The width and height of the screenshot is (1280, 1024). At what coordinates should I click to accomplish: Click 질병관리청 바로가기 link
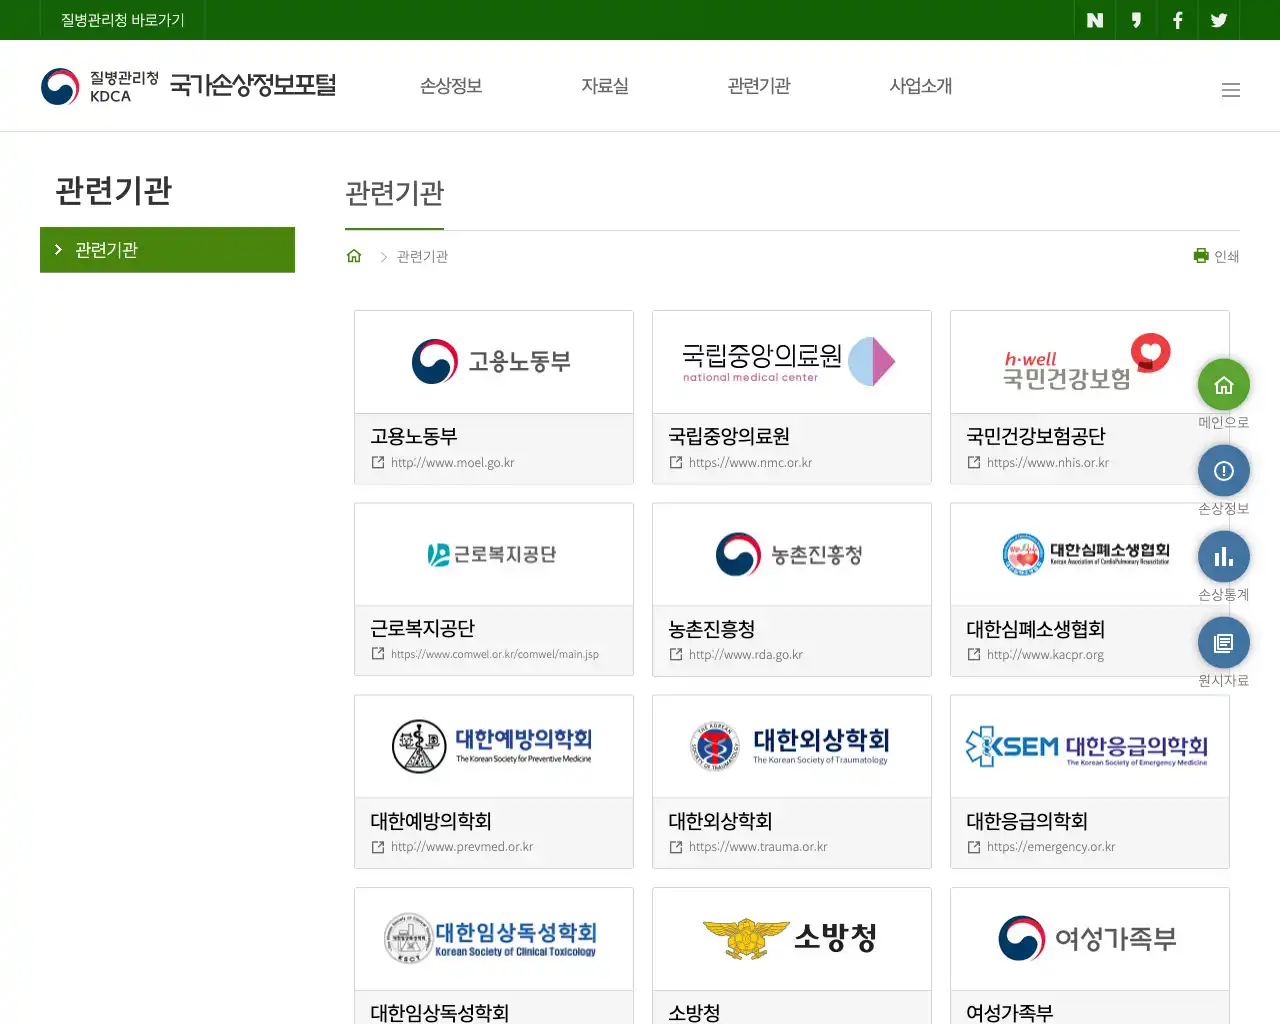point(123,20)
